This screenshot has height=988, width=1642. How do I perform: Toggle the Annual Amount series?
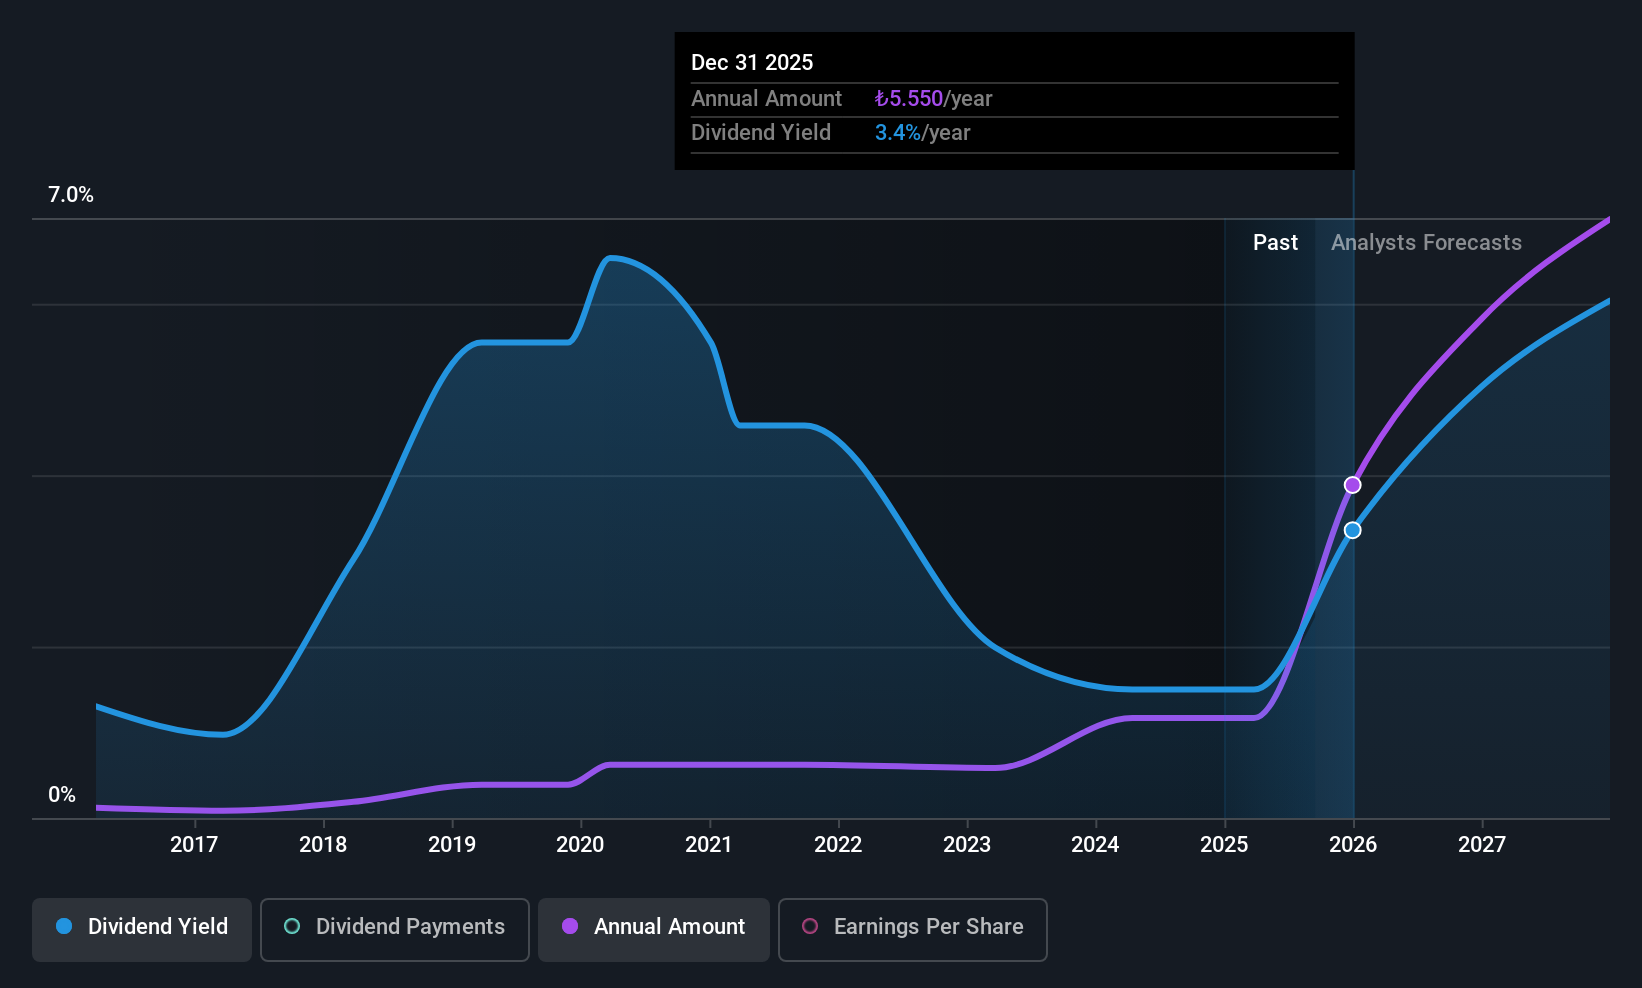(x=654, y=930)
